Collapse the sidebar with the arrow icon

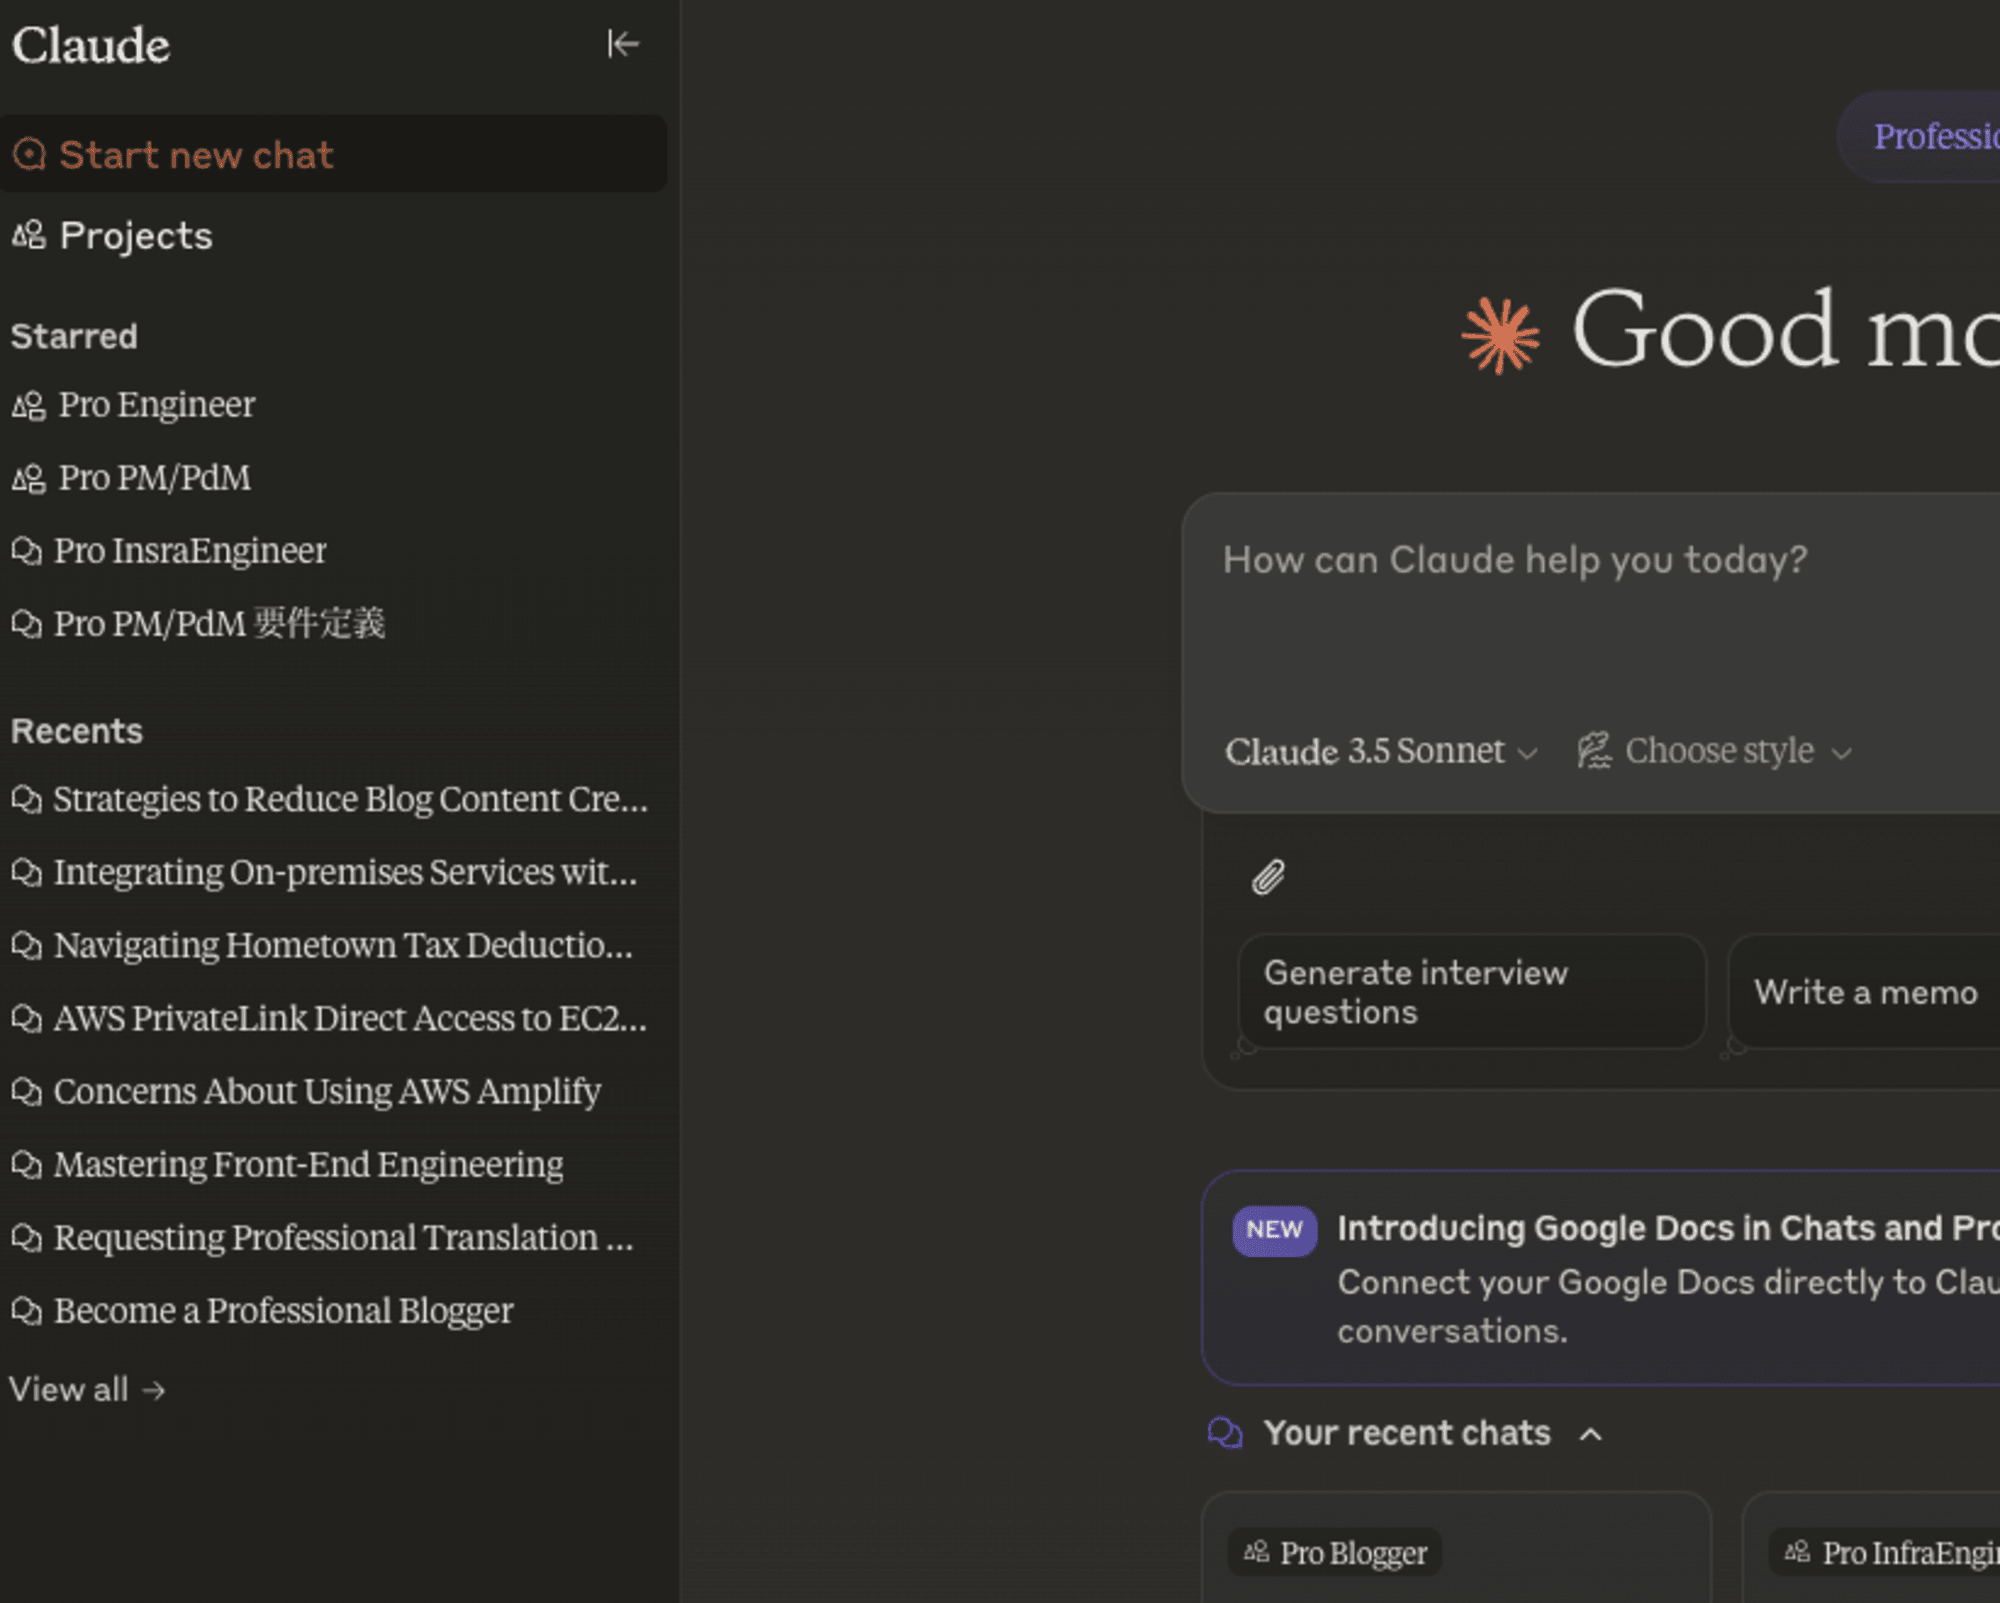[x=622, y=44]
